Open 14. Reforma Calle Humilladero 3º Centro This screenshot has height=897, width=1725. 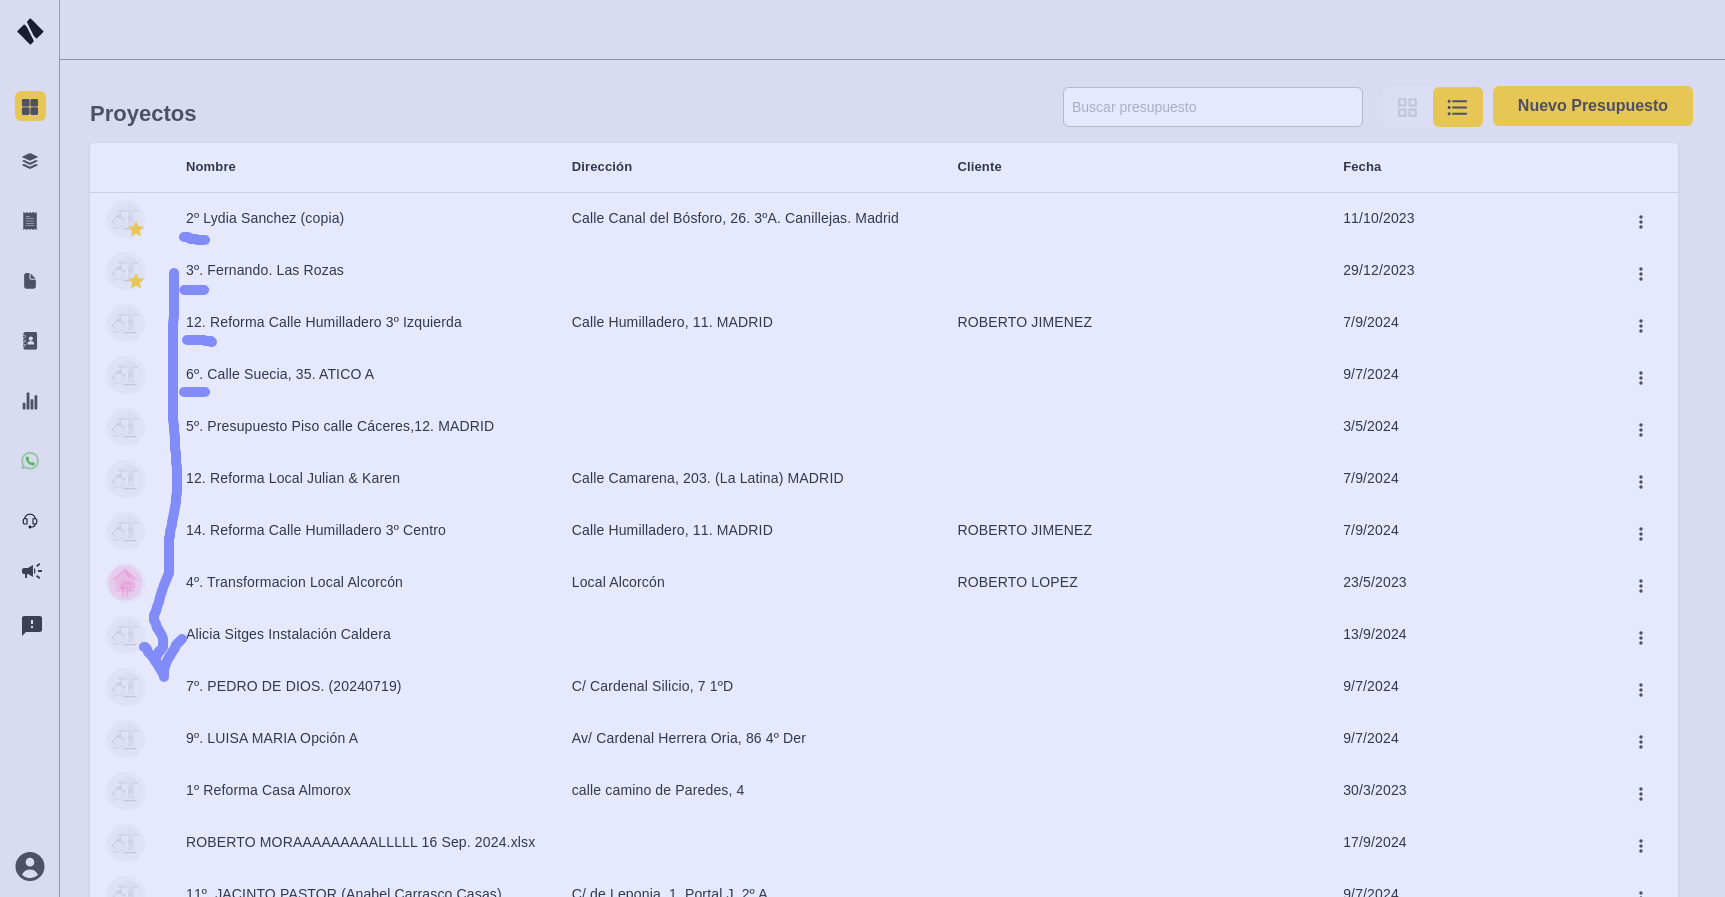316,530
